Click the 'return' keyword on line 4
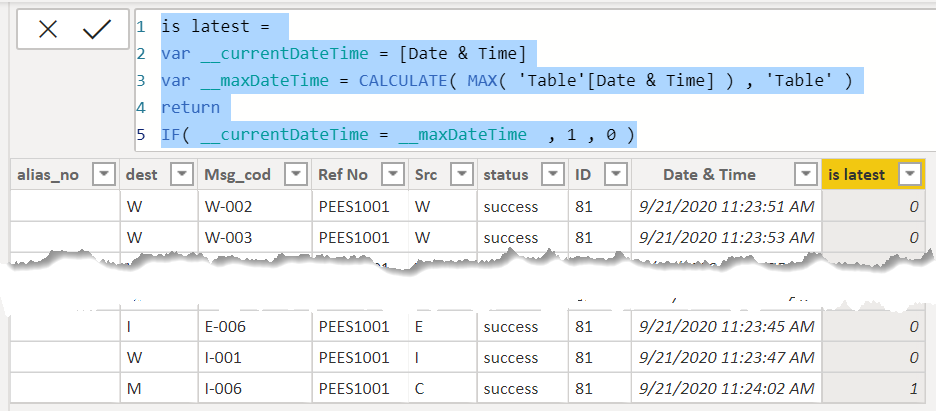 190,107
